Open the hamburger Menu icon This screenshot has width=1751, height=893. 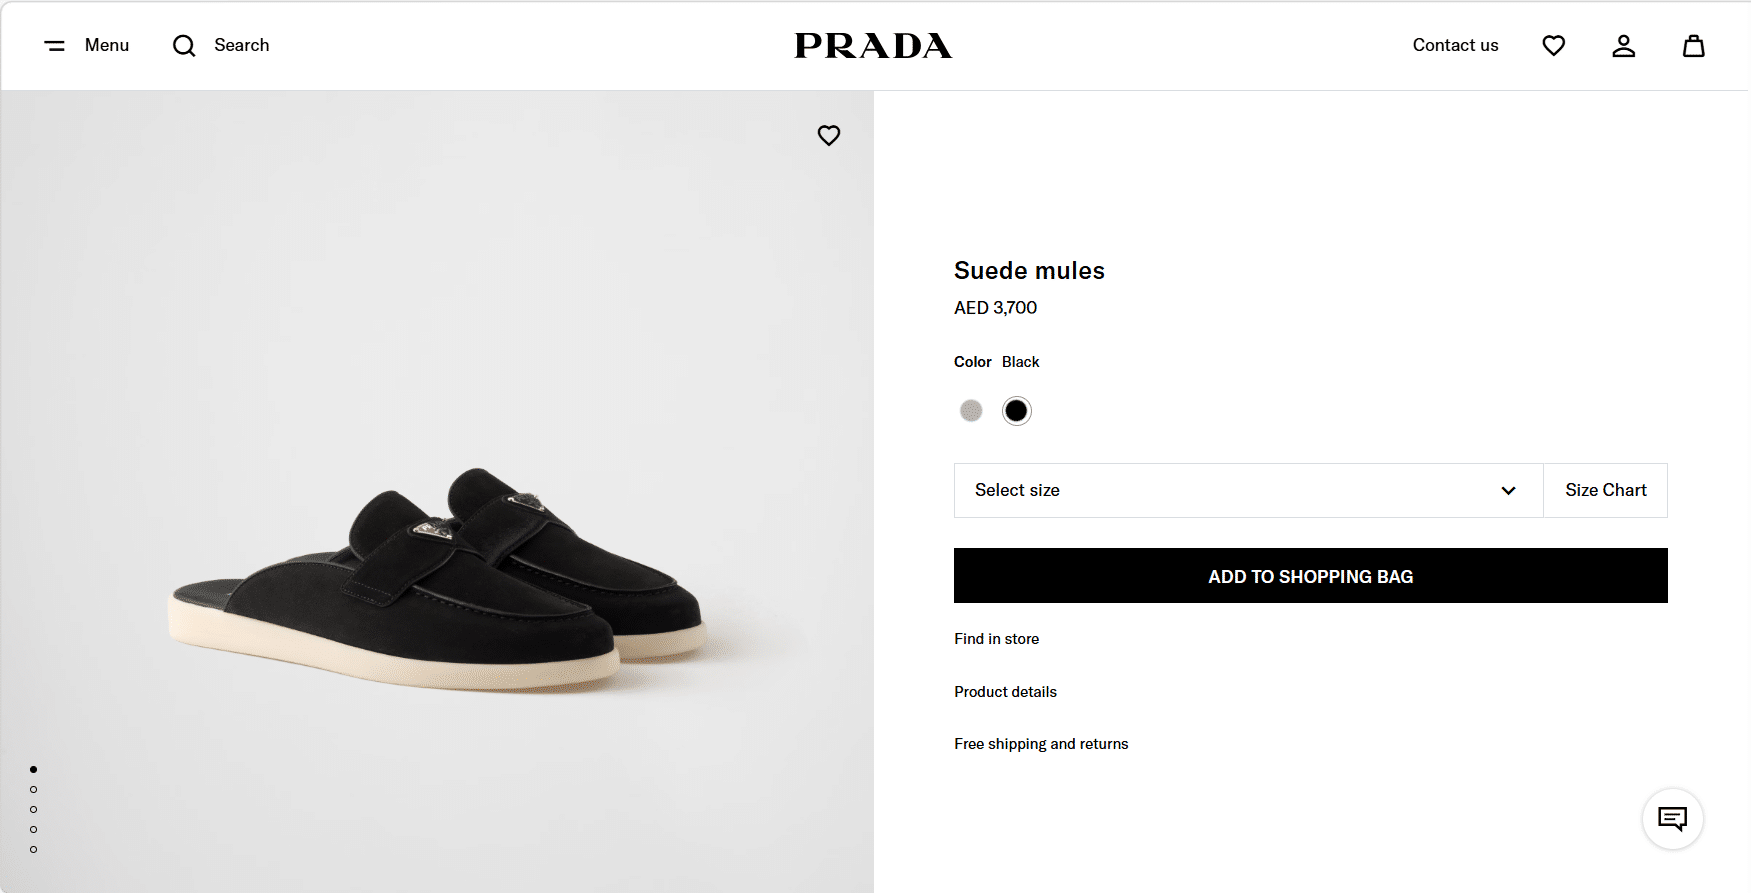click(x=55, y=46)
